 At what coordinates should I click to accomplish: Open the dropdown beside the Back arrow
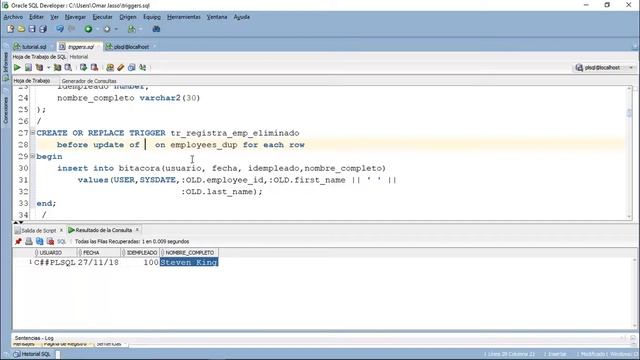[97, 29]
